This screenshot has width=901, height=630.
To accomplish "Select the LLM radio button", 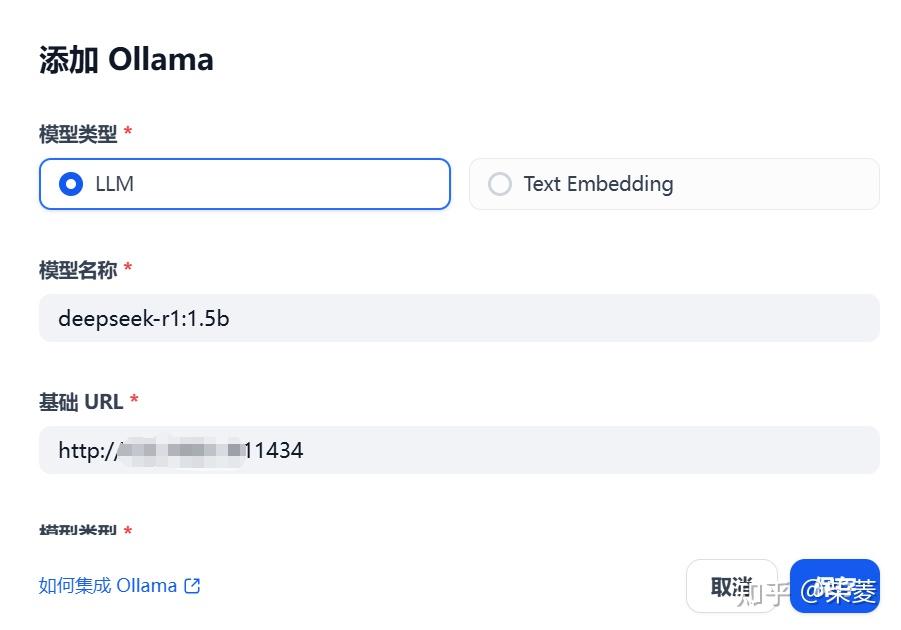I will (x=70, y=184).
